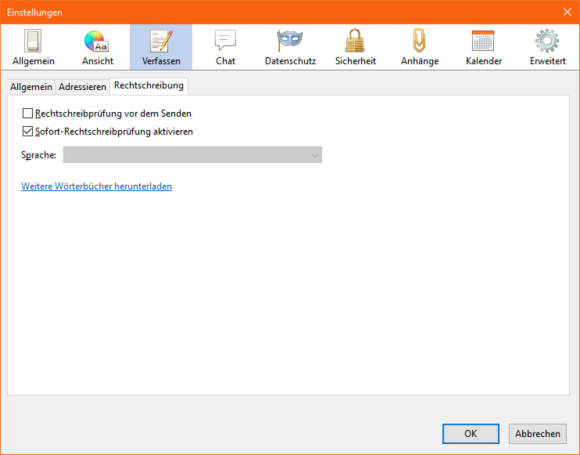
Task: Confirm settings with the OK button
Action: tap(471, 434)
